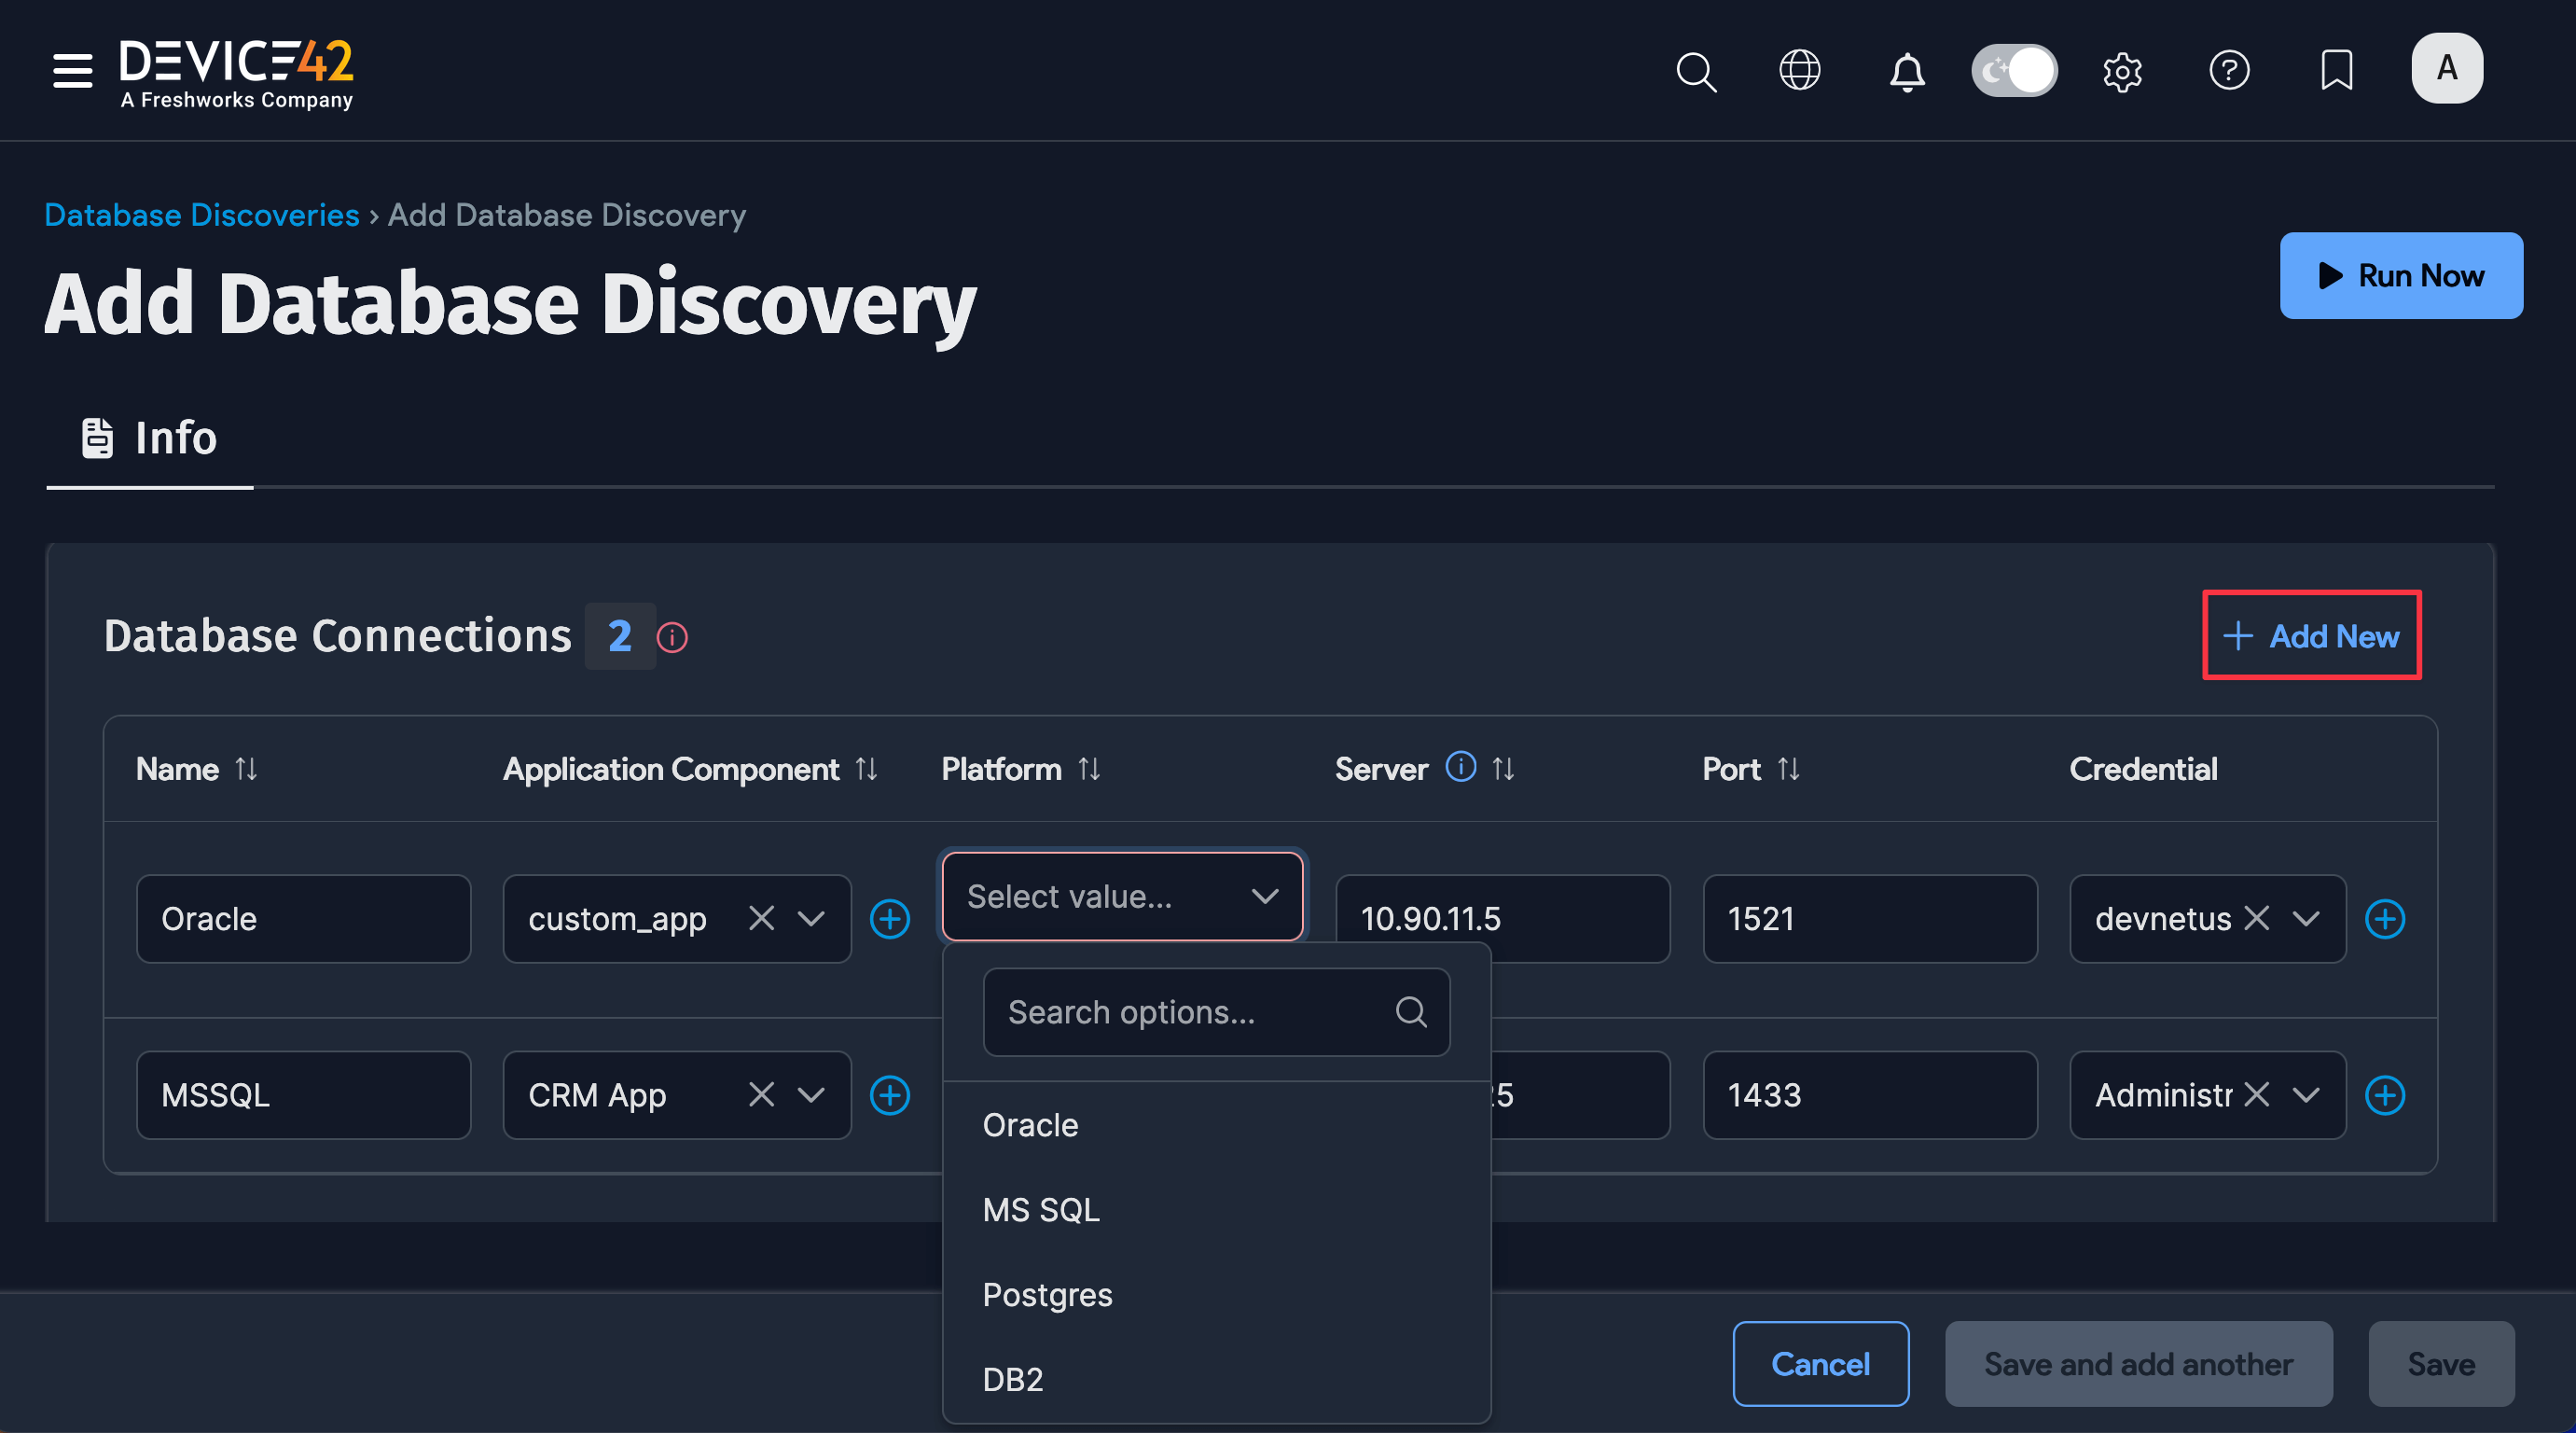
Task: Click the Add New connection button
Action: point(2311,636)
